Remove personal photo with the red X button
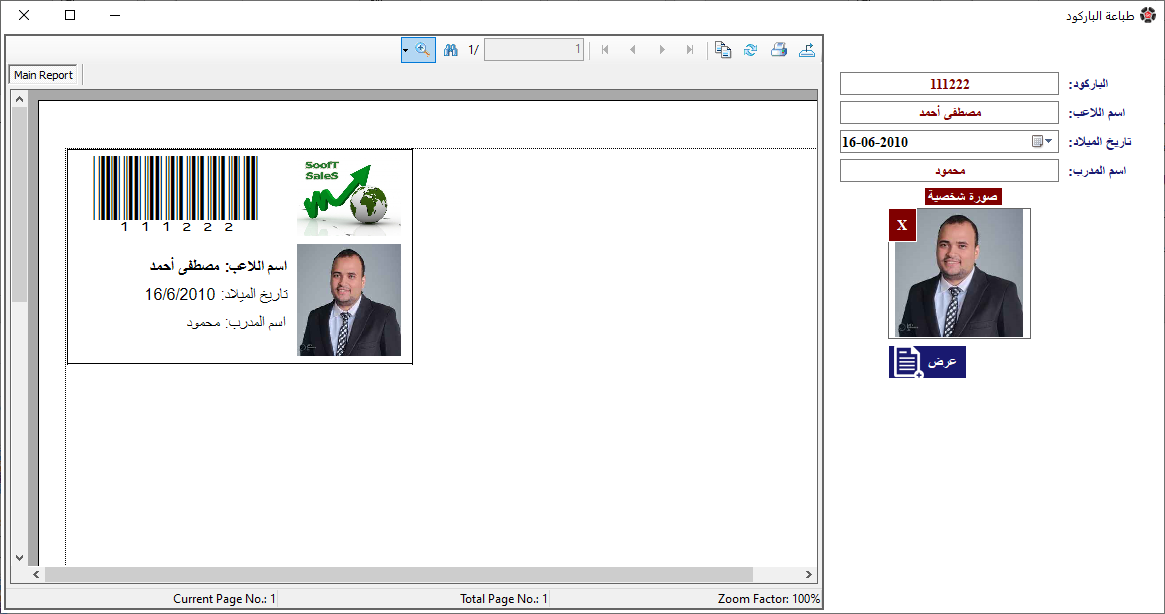 (x=902, y=226)
